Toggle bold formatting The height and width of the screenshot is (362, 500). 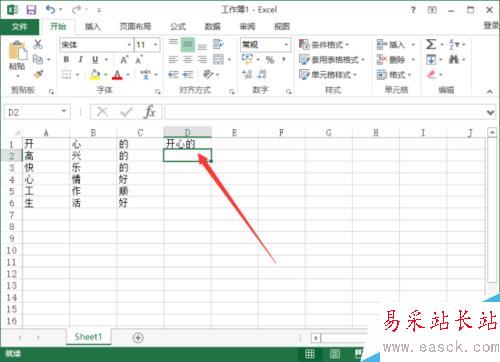click(66, 59)
